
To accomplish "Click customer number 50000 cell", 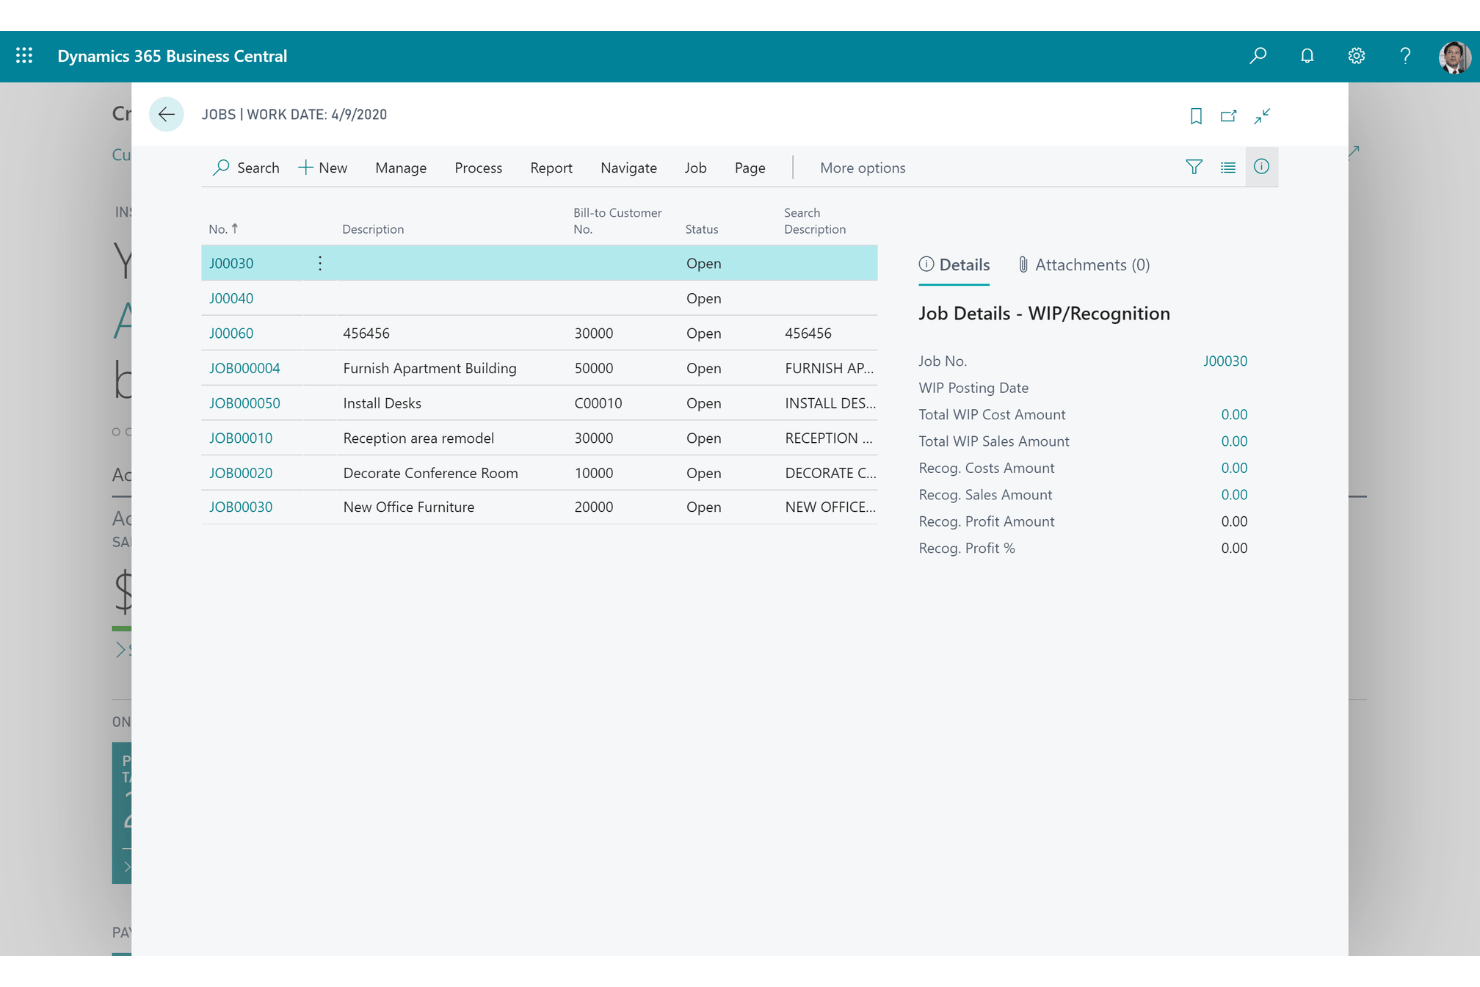I will pyautogui.click(x=594, y=368).
